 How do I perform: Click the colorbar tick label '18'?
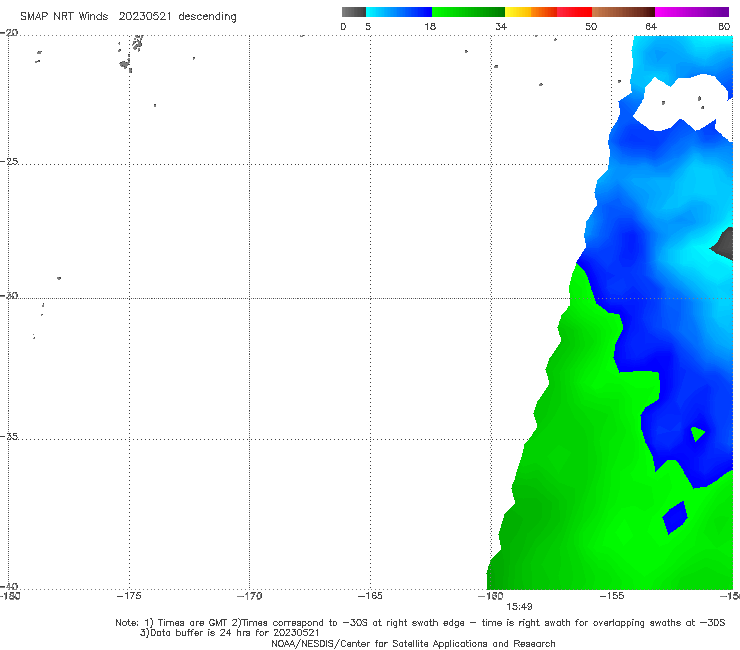click(430, 26)
